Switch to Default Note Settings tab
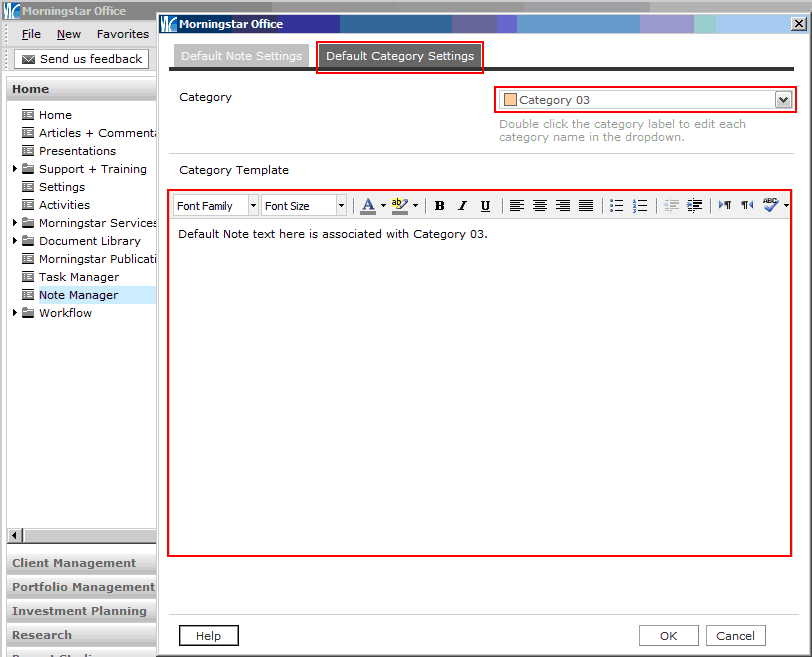The width and height of the screenshot is (812, 657). pos(241,56)
